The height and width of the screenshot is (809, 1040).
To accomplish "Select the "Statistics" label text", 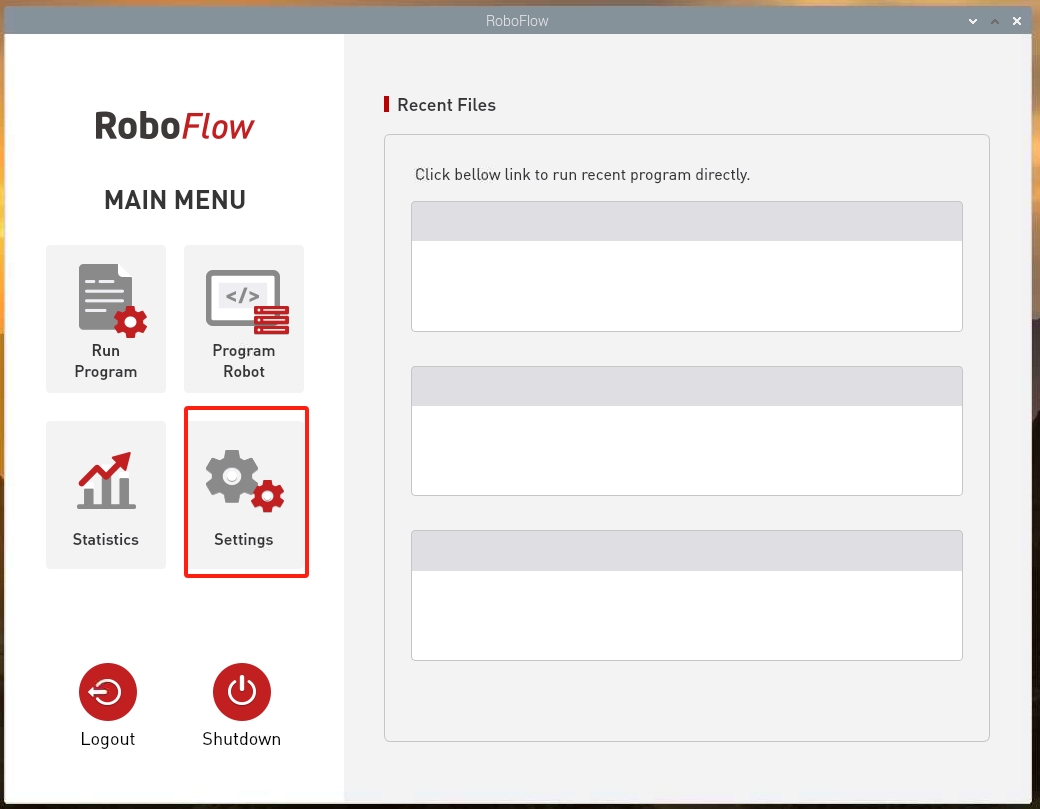I will click(105, 539).
